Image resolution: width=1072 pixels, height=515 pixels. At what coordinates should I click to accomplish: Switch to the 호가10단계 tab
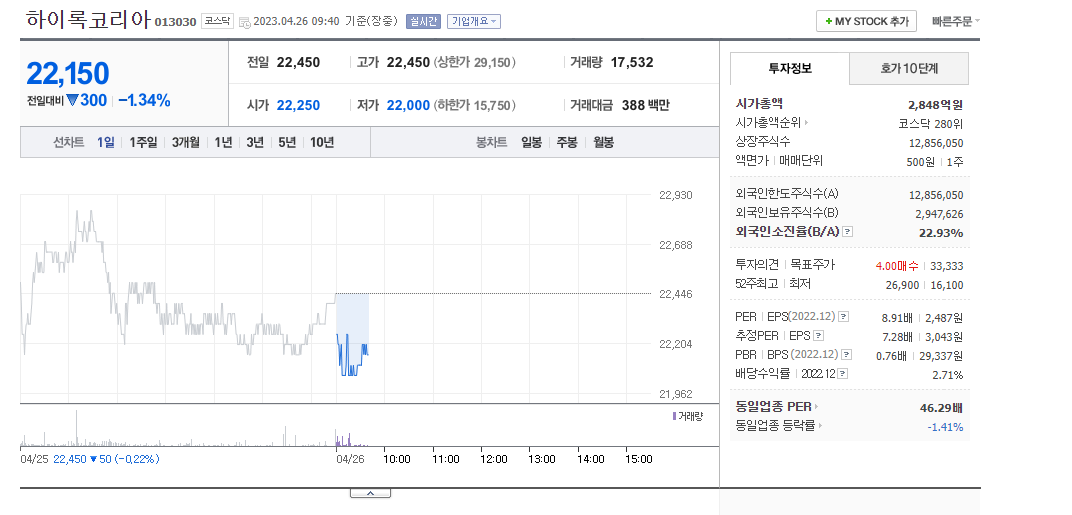[909, 68]
